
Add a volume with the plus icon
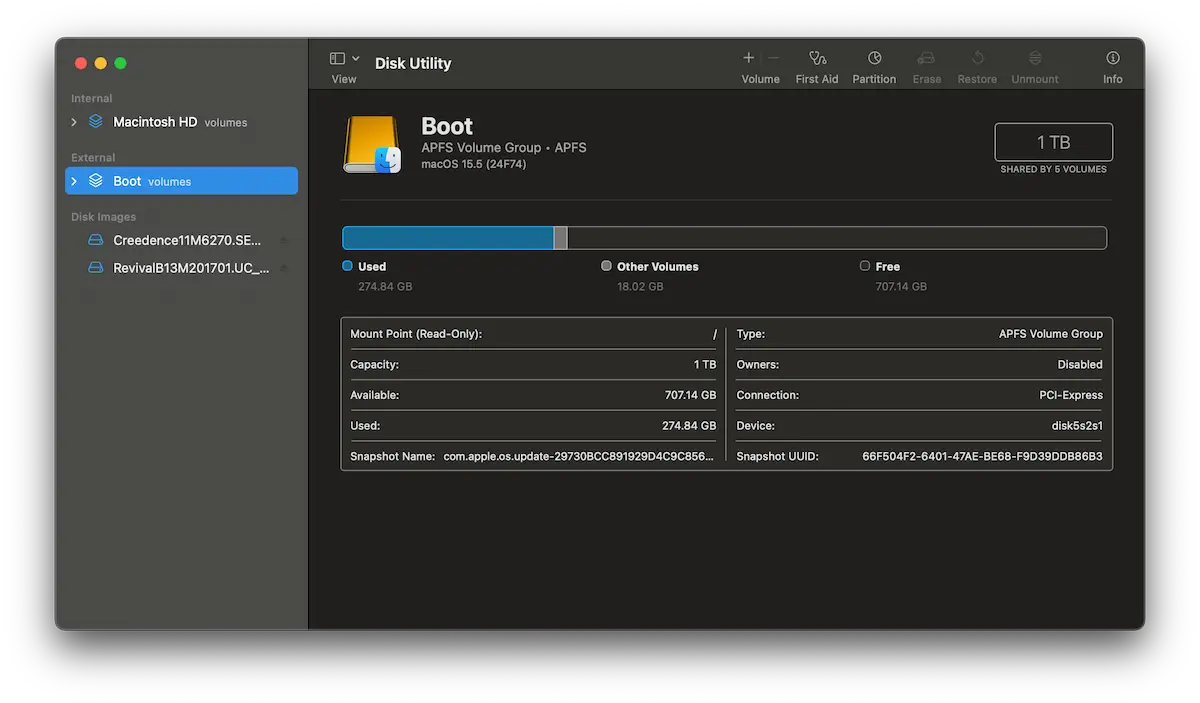(x=749, y=58)
